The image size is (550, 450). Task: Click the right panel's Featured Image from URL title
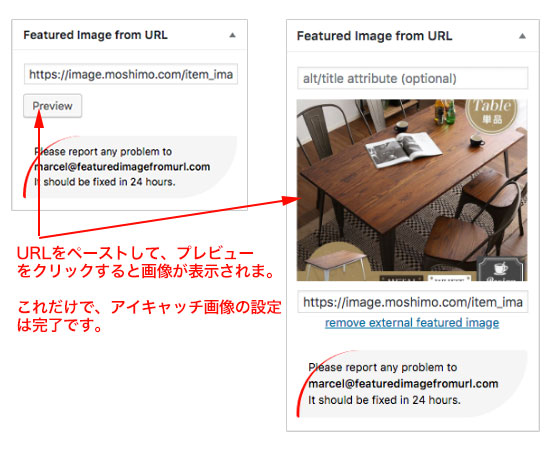[x=374, y=36]
